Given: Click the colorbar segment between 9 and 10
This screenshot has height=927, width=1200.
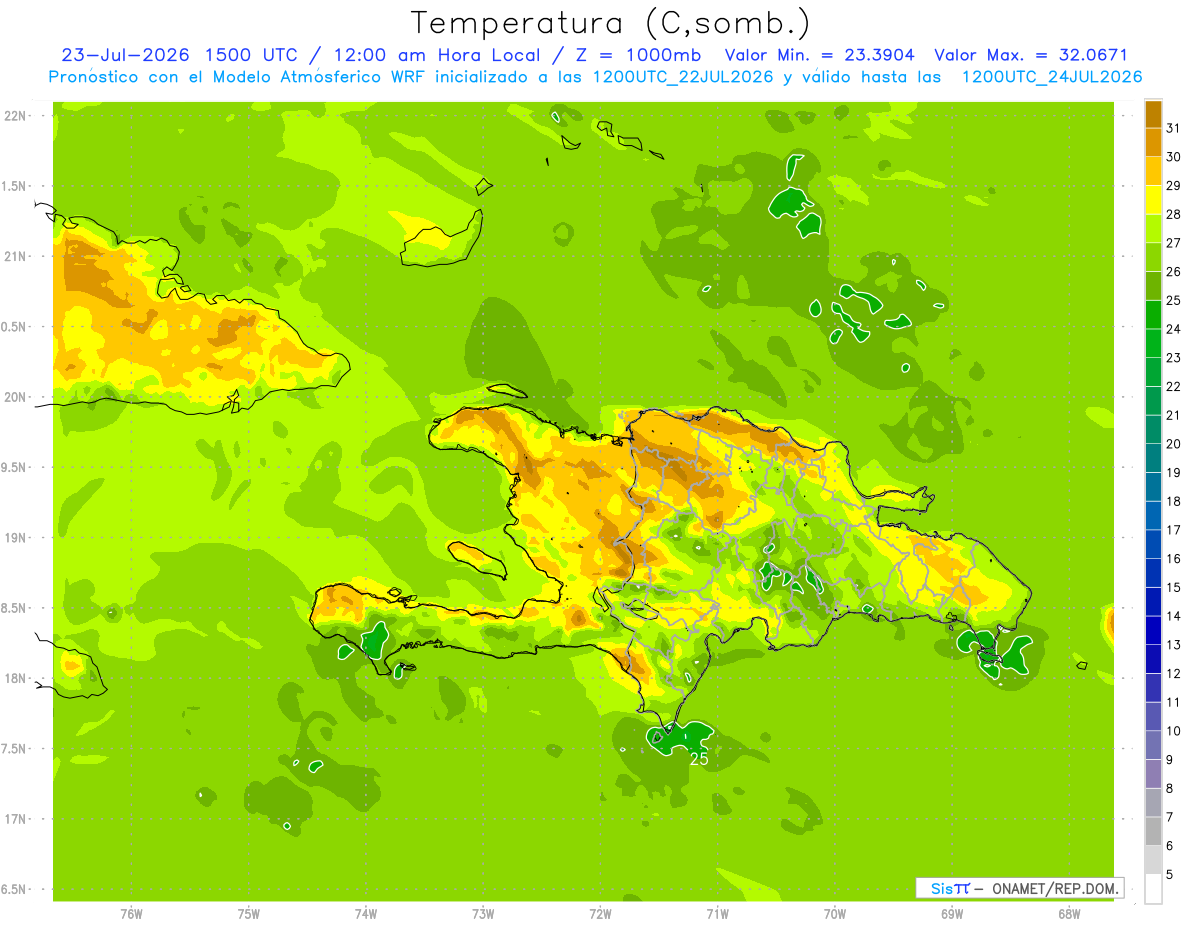Looking at the screenshot, I should coord(1153,745).
